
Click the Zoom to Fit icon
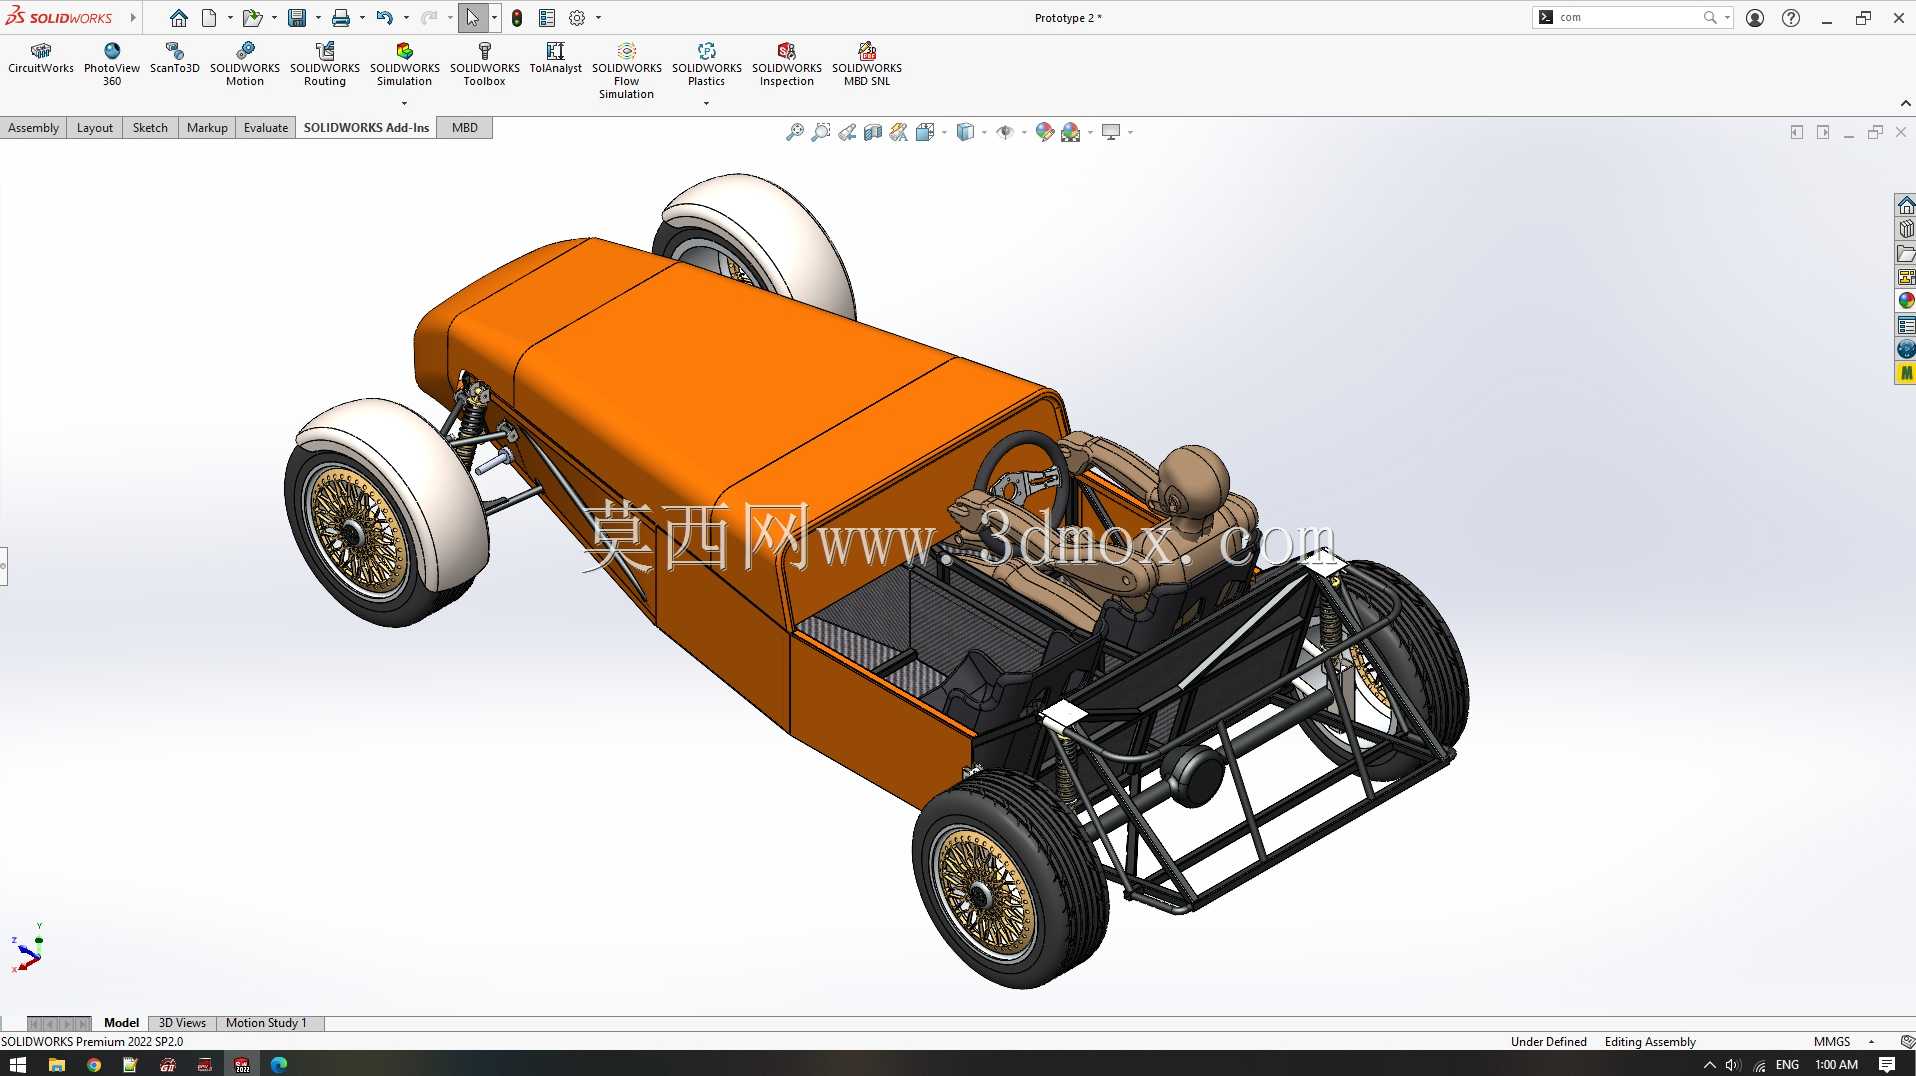tap(795, 132)
